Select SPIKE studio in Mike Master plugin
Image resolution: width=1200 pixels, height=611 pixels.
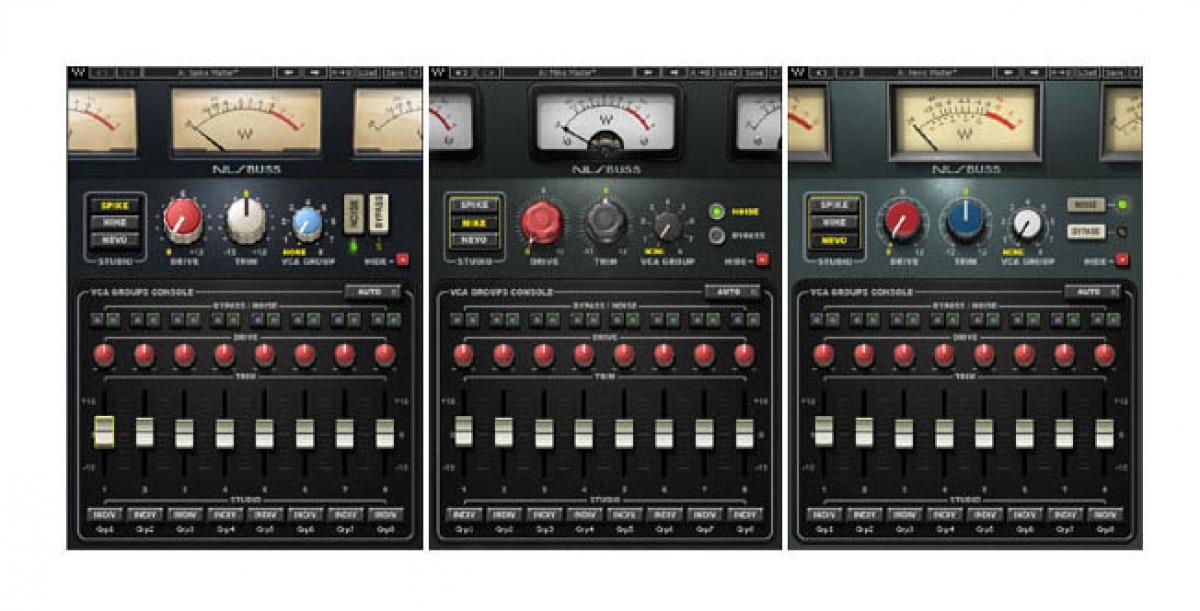tap(475, 205)
